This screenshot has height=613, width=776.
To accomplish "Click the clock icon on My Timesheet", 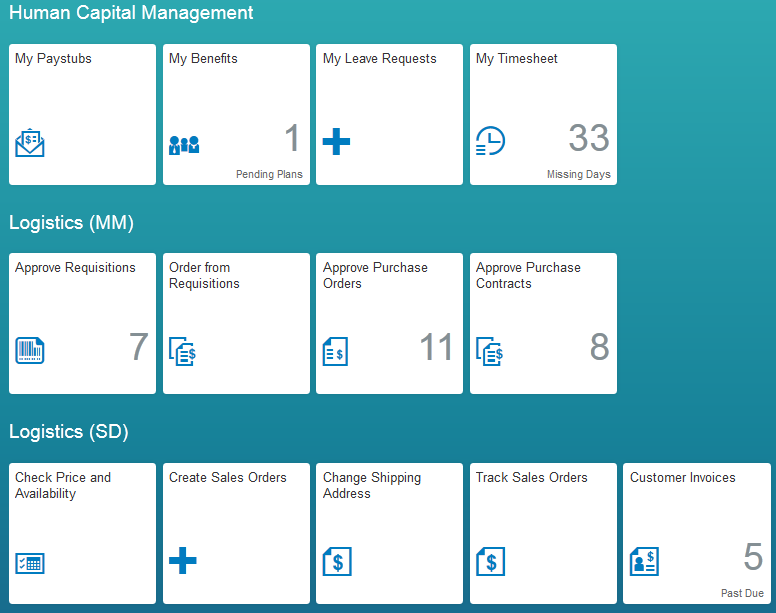I will (490, 142).
